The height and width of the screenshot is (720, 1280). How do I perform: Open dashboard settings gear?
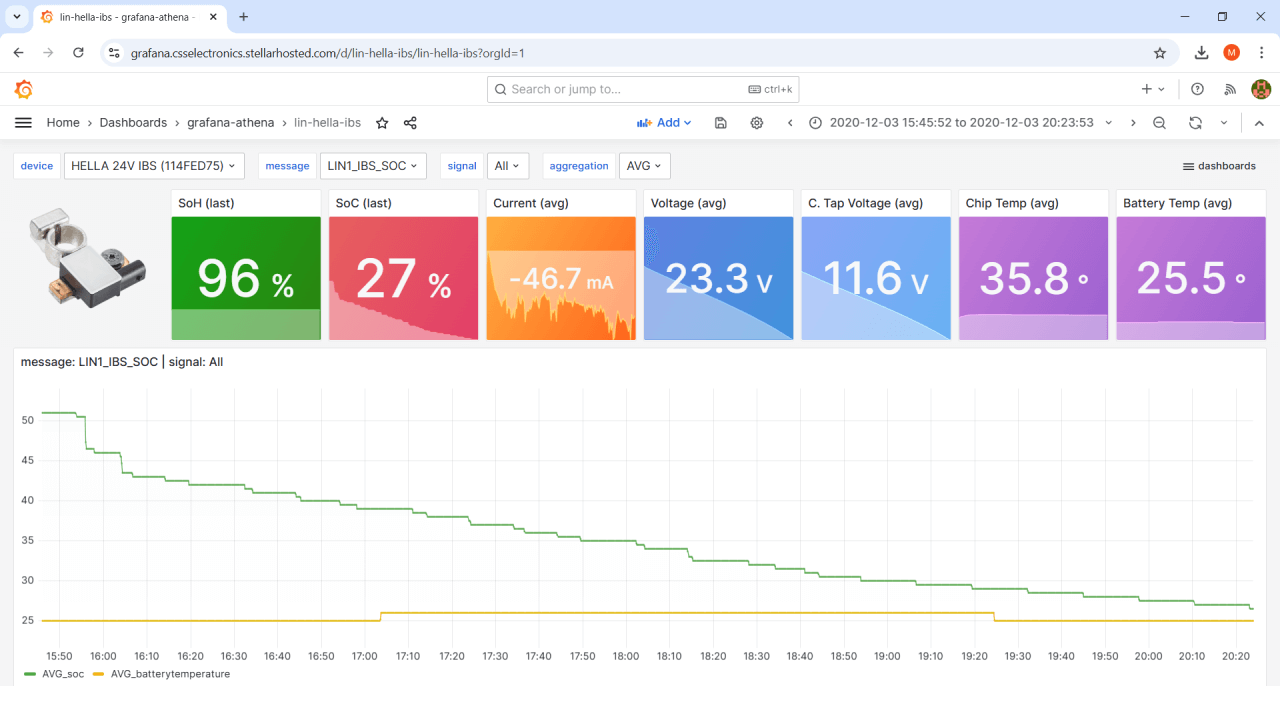[x=757, y=123]
